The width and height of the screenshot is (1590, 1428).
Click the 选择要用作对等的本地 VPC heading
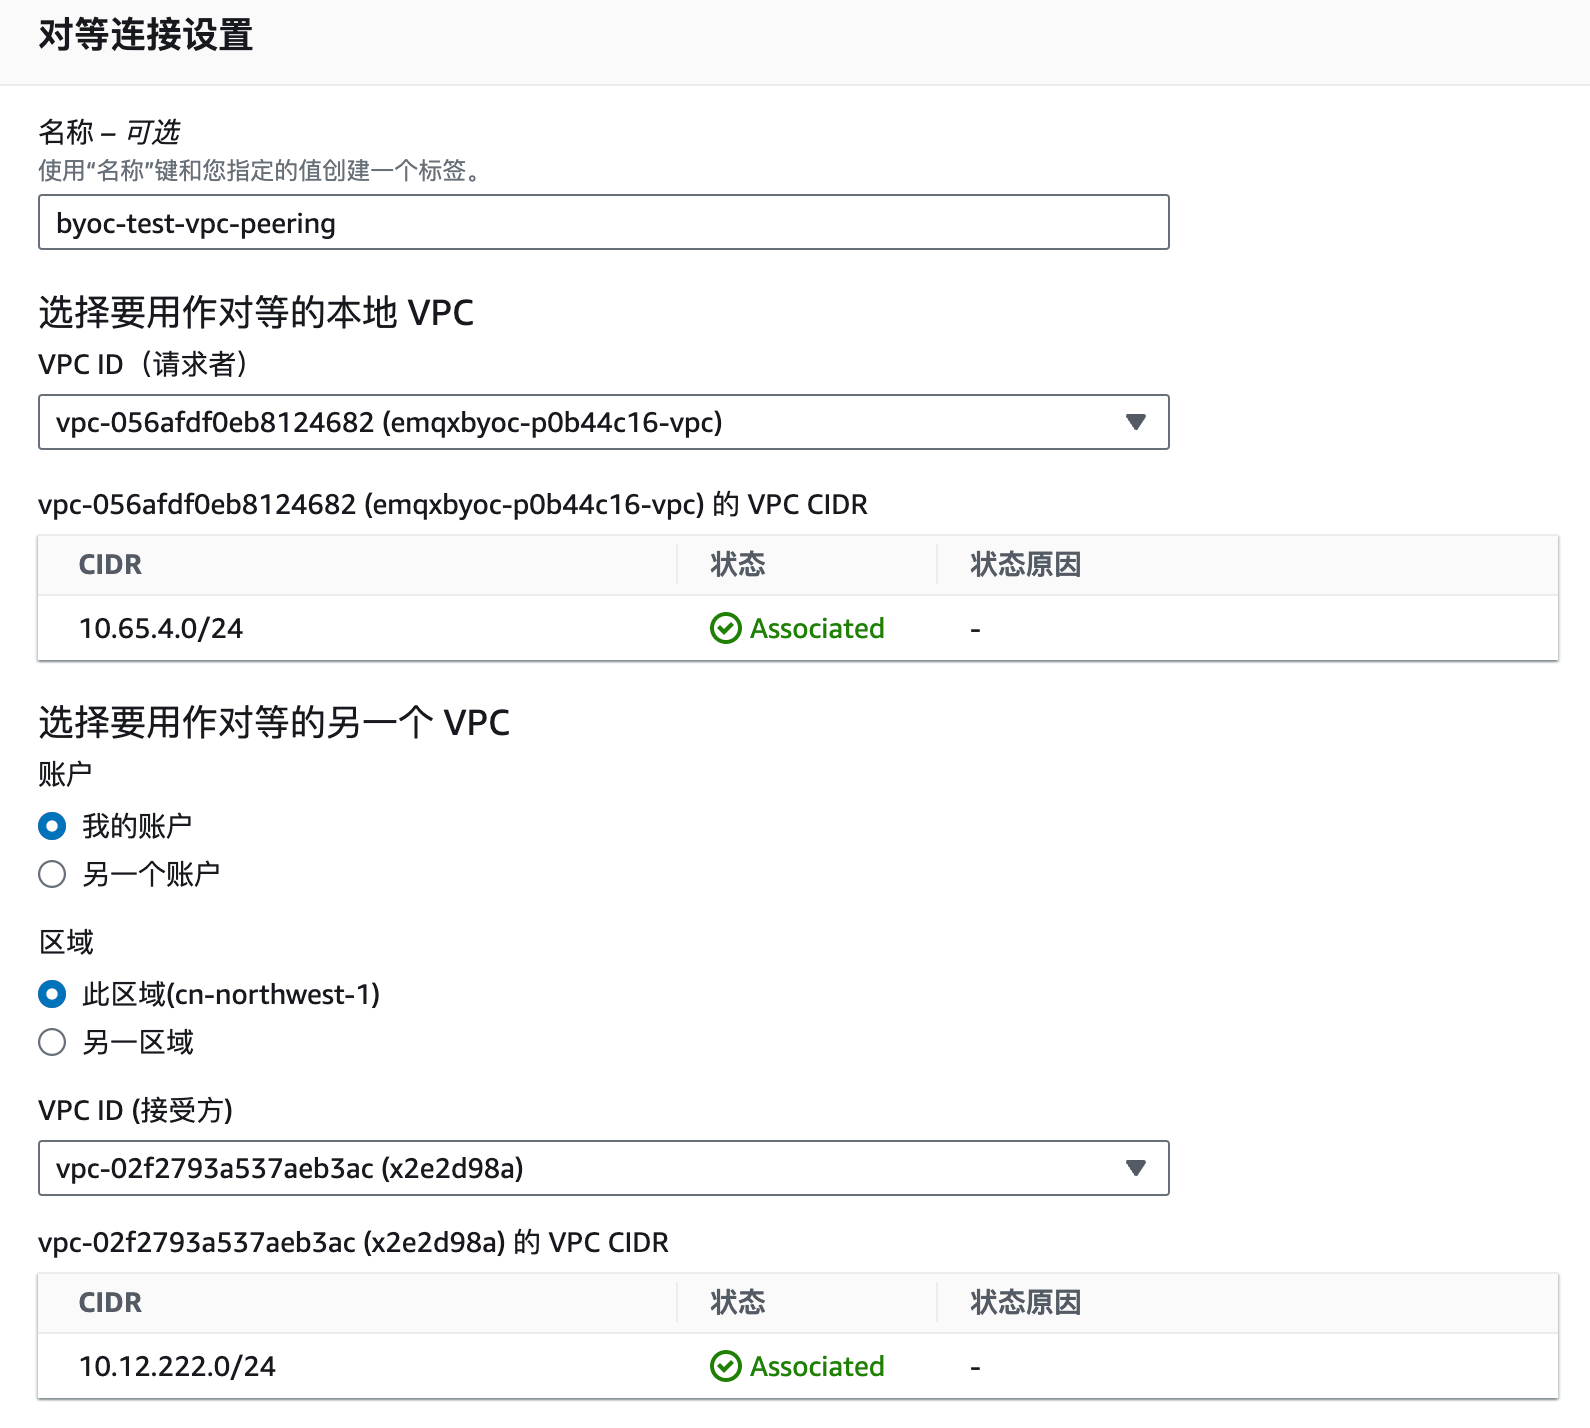tap(256, 313)
